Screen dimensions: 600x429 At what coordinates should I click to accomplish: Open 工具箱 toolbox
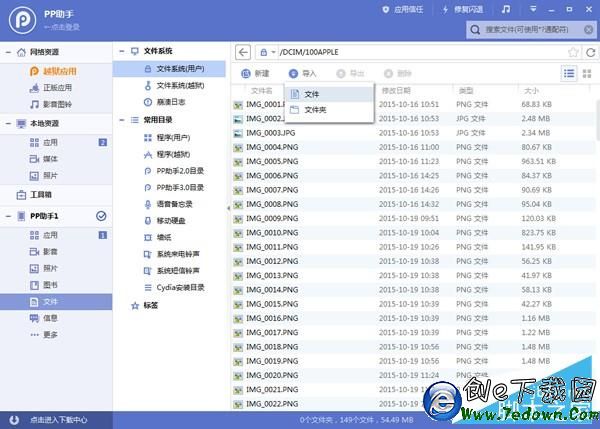[x=34, y=195]
